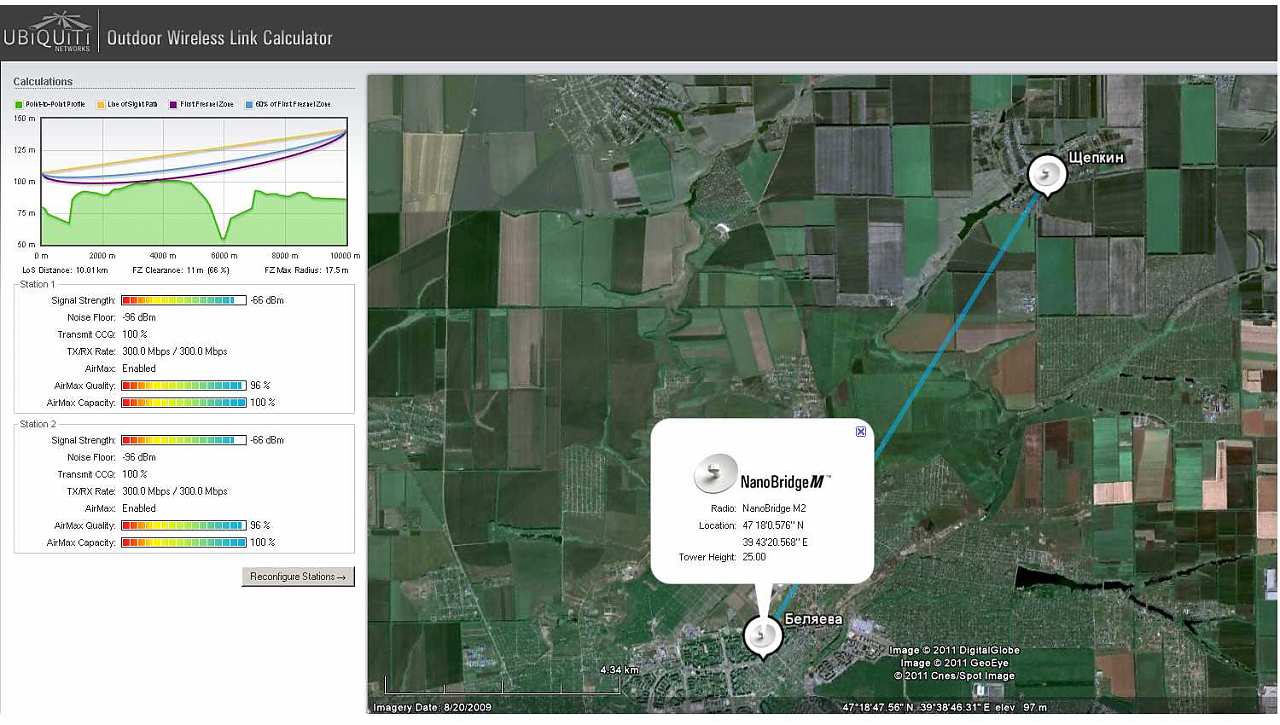This screenshot has width=1280, height=725.
Task: Click yellow Line of Sight Path legend swatch
Action: pos(100,104)
